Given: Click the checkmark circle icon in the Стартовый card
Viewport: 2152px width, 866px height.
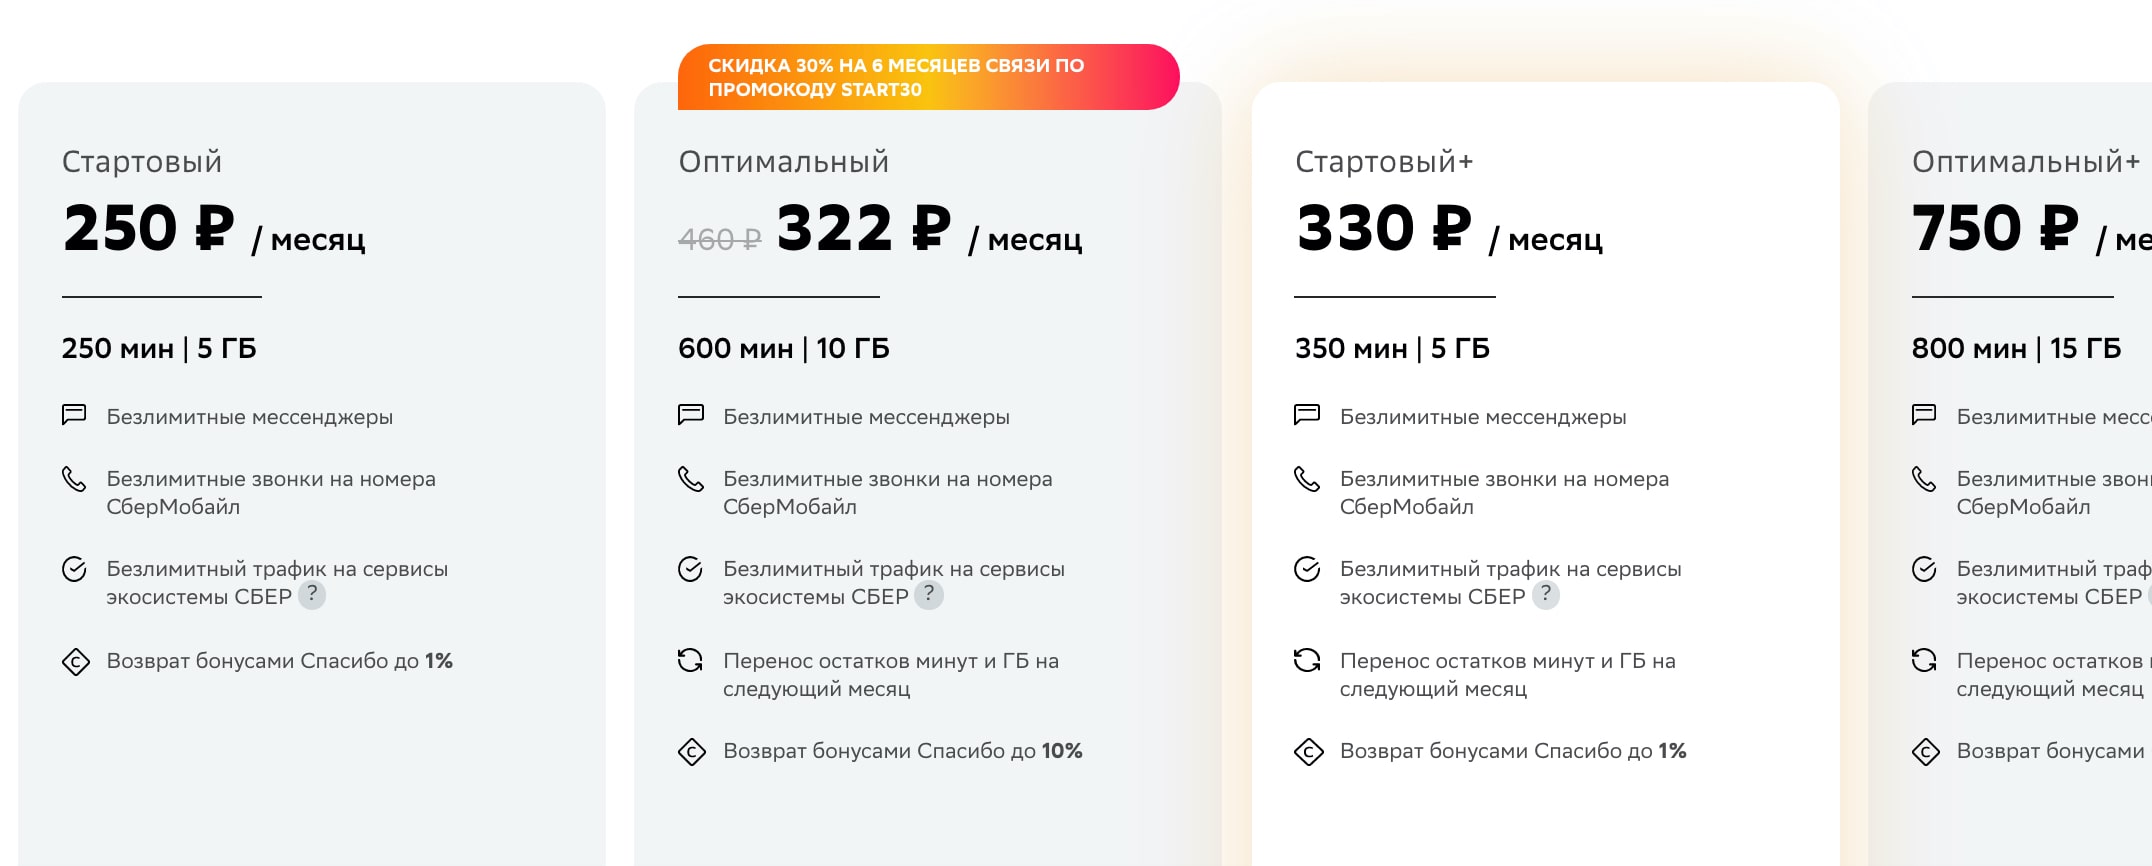Looking at the screenshot, I should (x=74, y=569).
